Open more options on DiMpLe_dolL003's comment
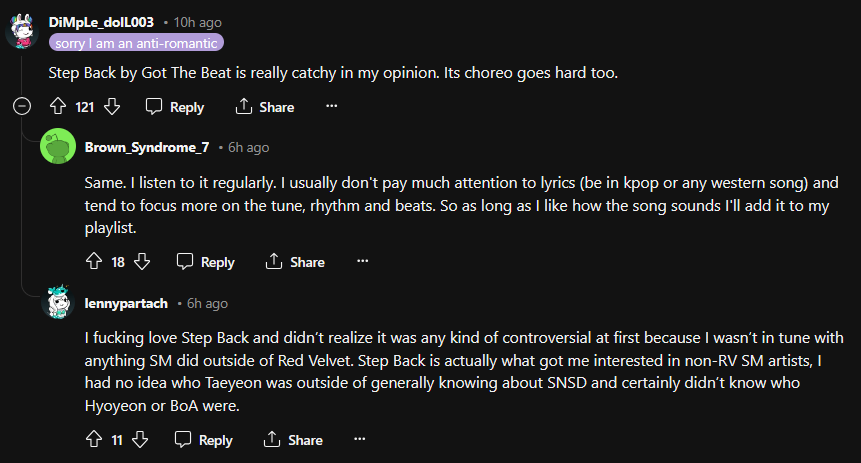The image size is (861, 463). 332,107
